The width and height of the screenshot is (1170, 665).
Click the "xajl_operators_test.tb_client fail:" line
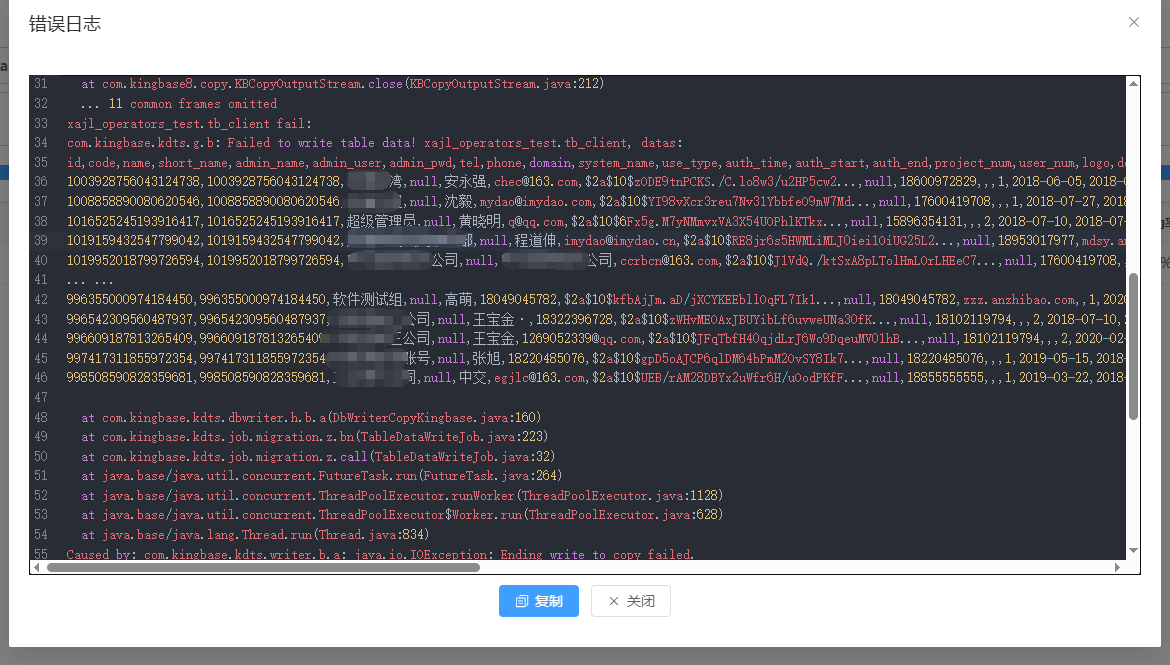click(189, 124)
